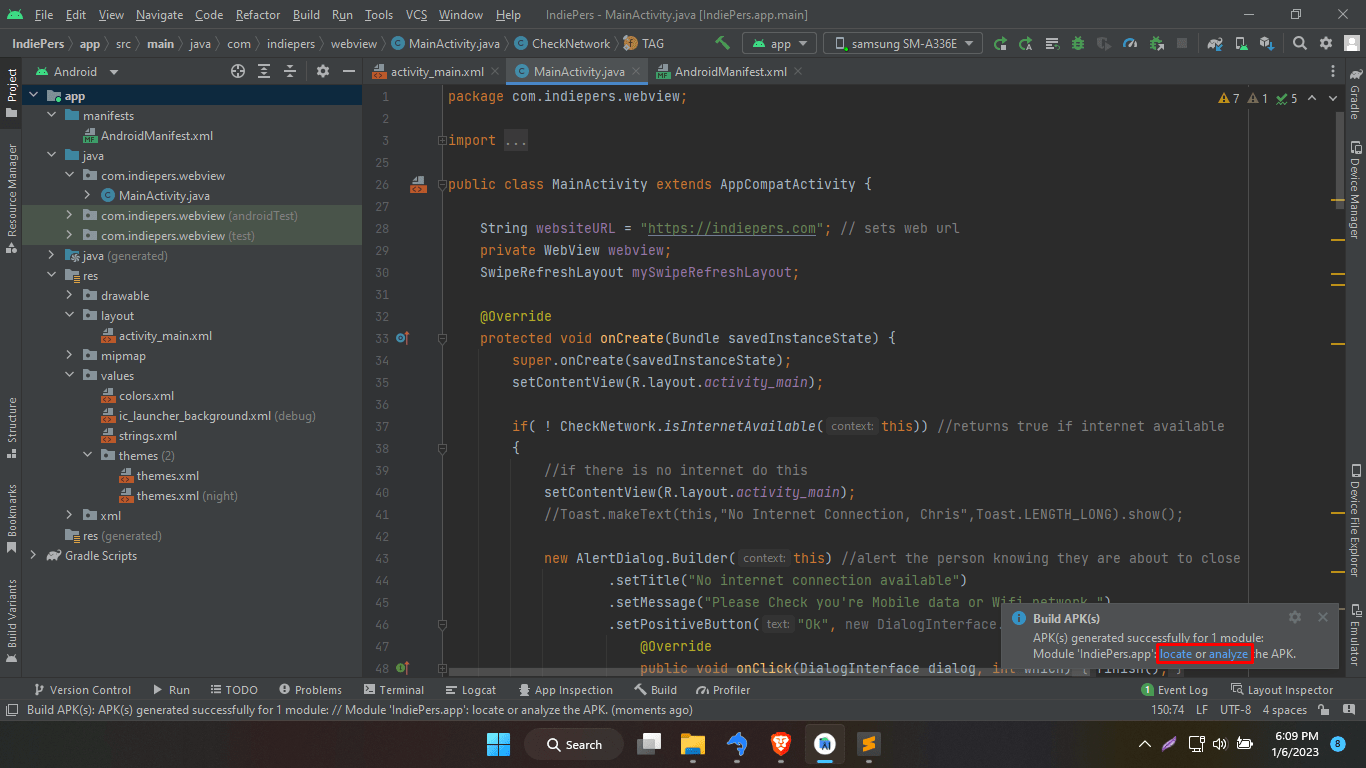The width and height of the screenshot is (1366, 768).
Task: Open the Profile app gauge icon
Action: (1129, 43)
